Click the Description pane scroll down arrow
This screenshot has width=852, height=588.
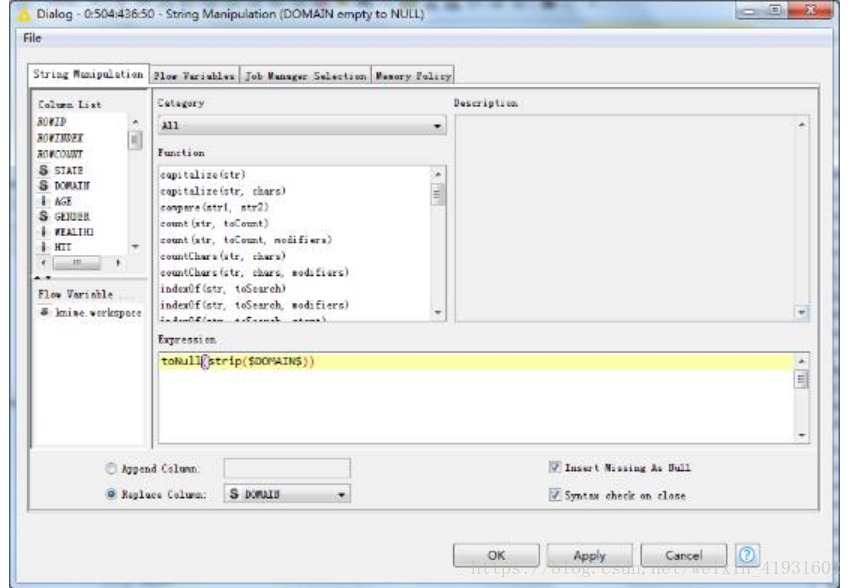coord(801,312)
